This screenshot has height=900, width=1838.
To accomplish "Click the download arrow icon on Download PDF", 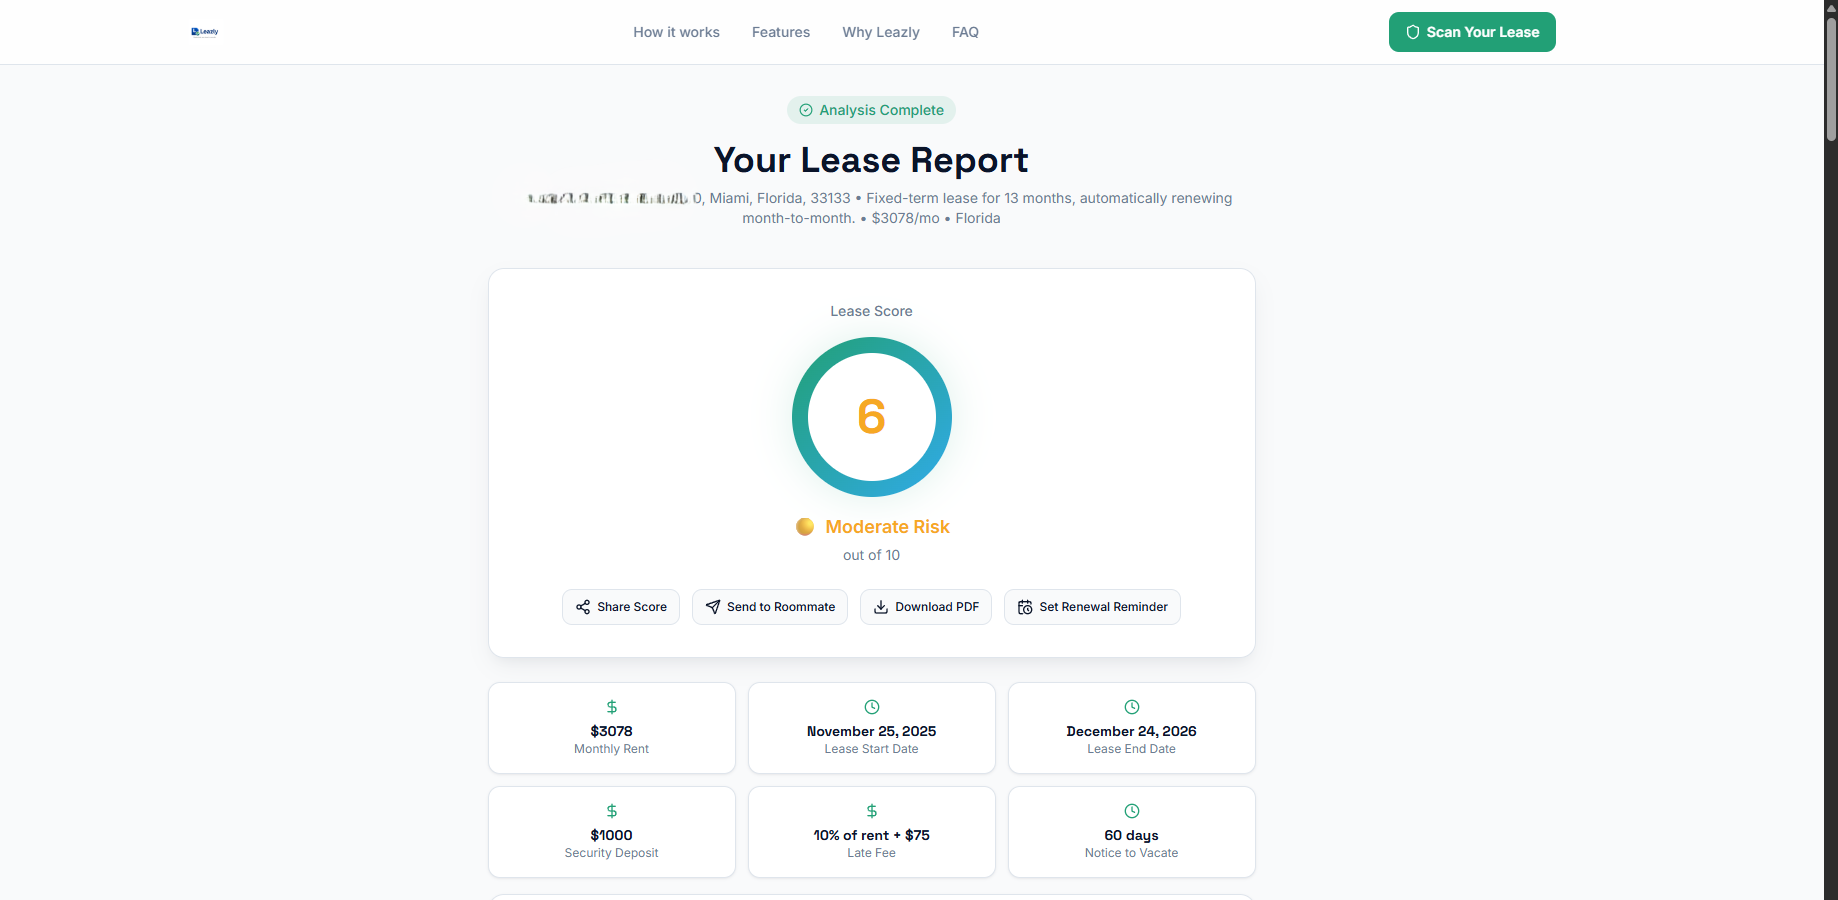I will 881,607.
